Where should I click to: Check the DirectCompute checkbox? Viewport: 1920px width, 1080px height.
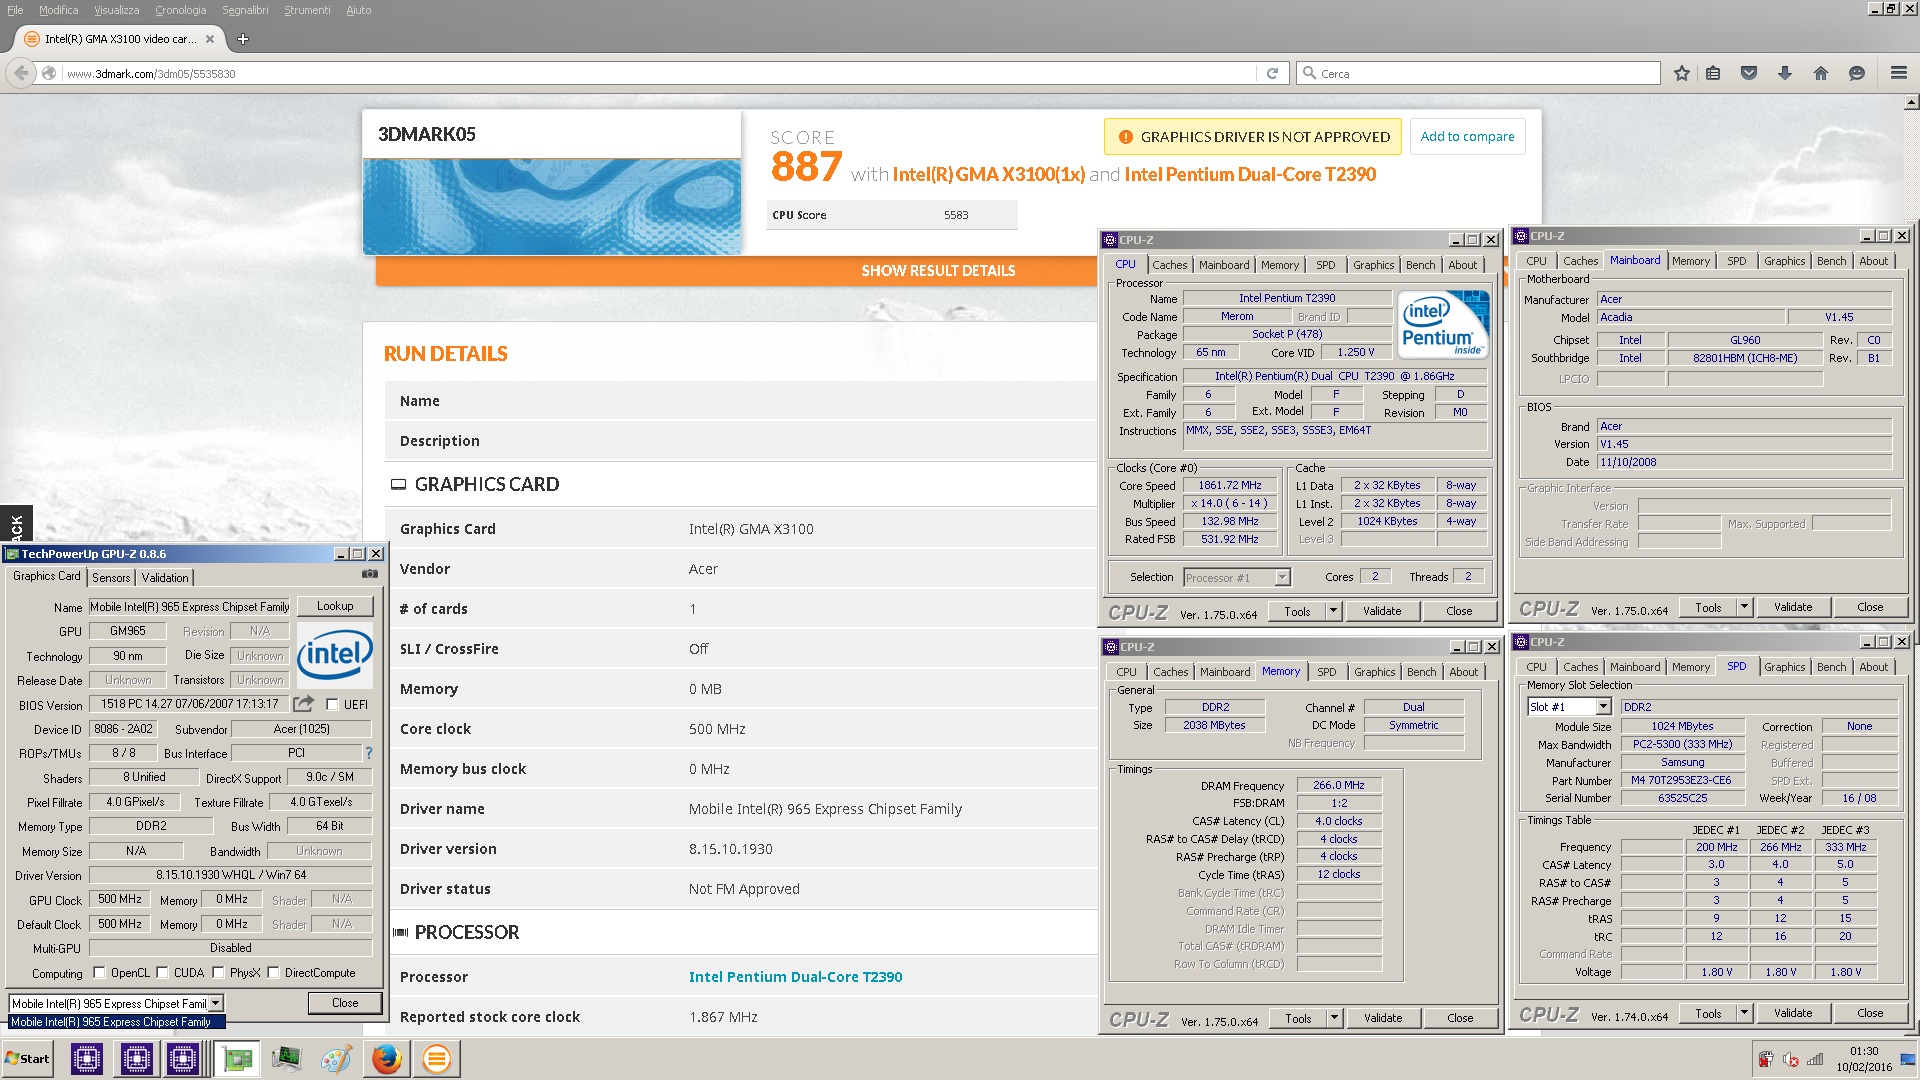273,972
